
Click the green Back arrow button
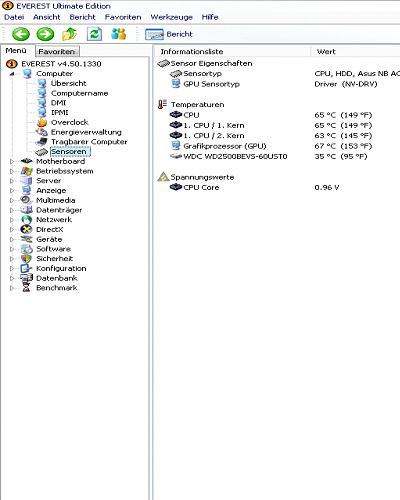(x=21, y=34)
